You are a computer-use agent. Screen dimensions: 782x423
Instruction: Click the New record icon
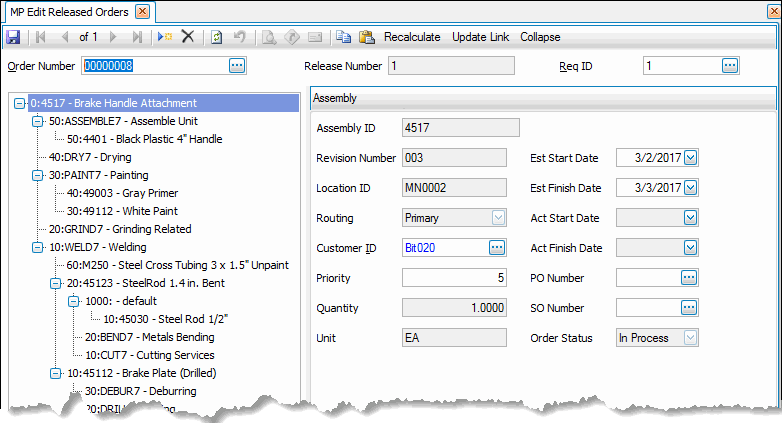click(x=164, y=37)
